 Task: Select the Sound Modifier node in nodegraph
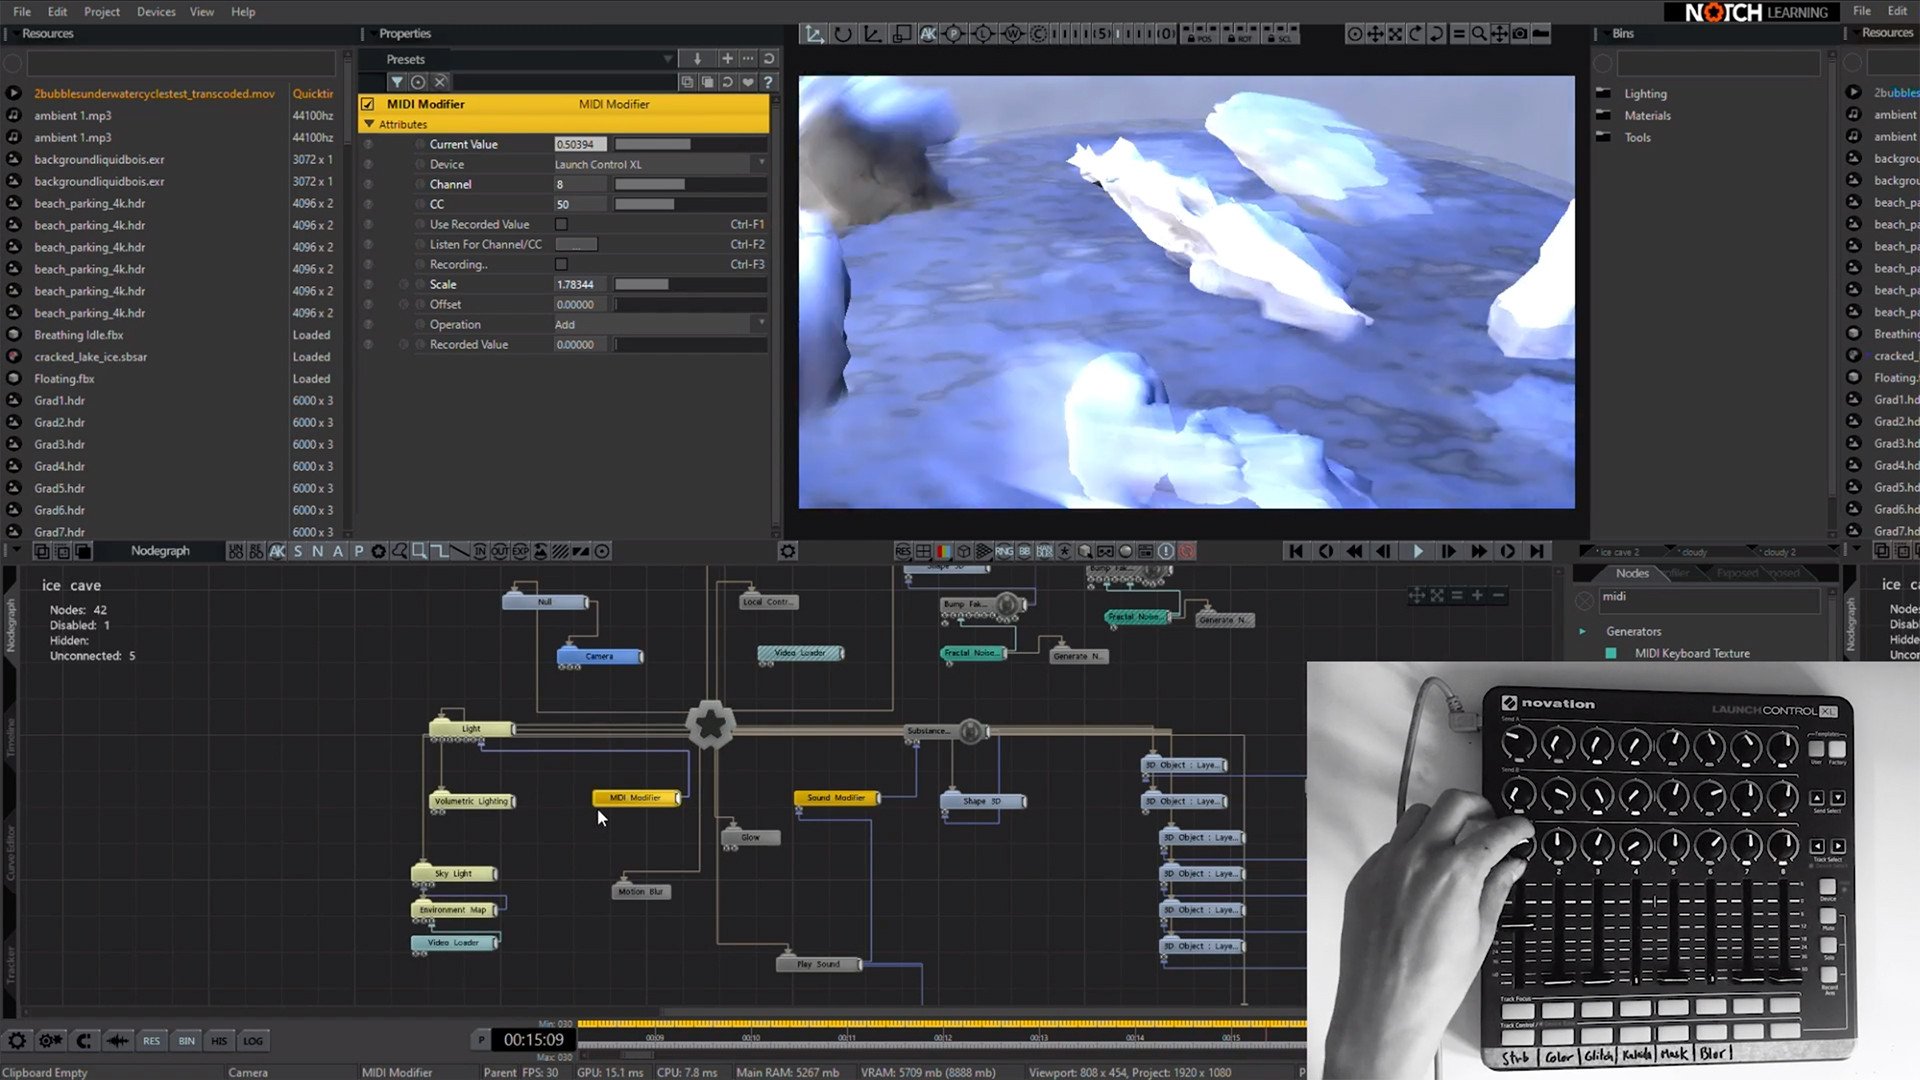pos(837,798)
